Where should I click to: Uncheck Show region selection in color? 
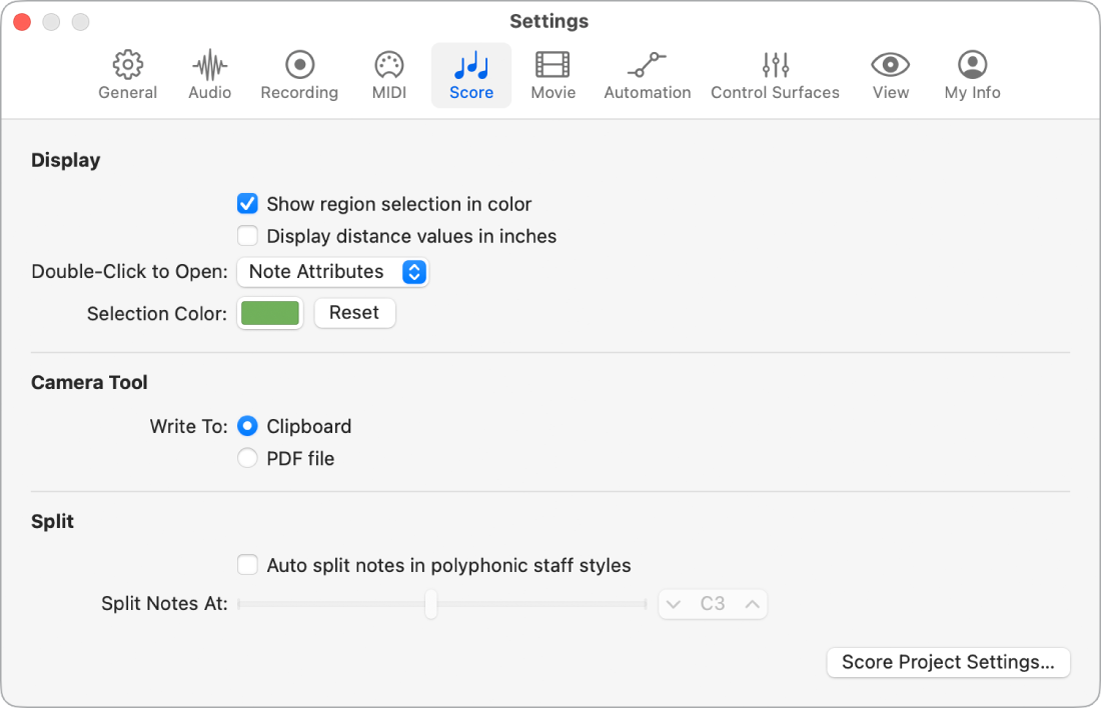[247, 204]
